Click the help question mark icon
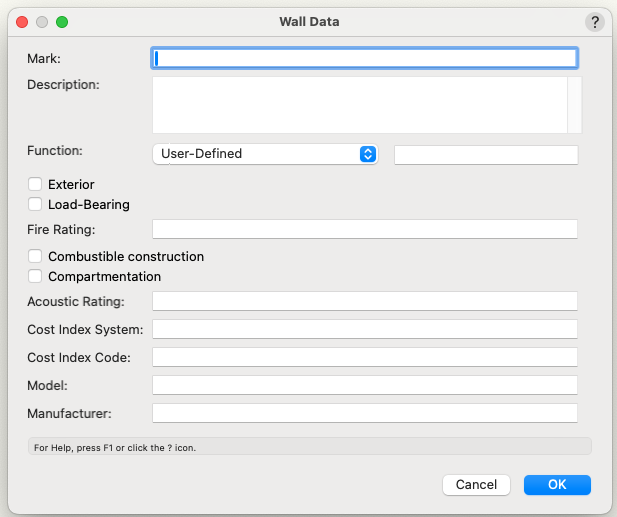The image size is (617, 517). pyautogui.click(x=594, y=22)
